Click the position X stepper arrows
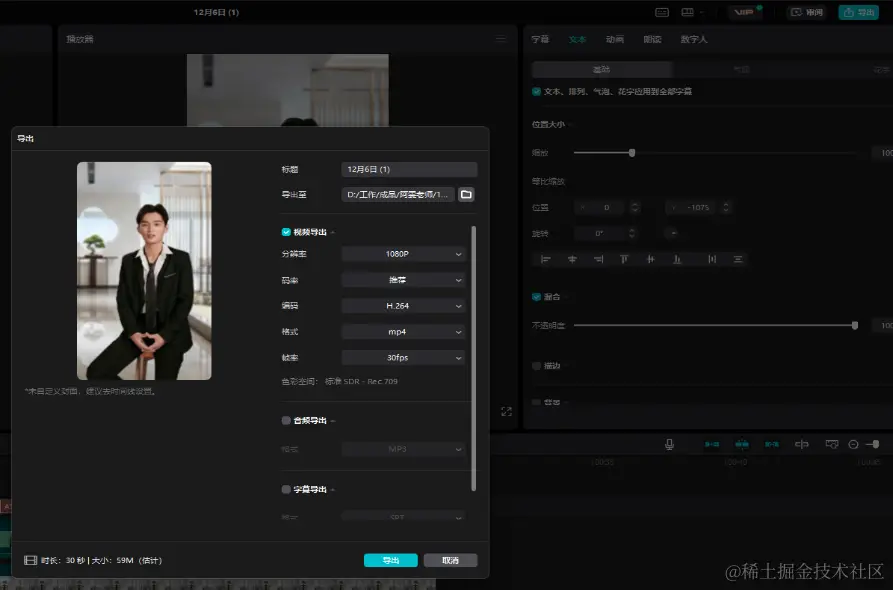The image size is (893, 590). click(634, 207)
